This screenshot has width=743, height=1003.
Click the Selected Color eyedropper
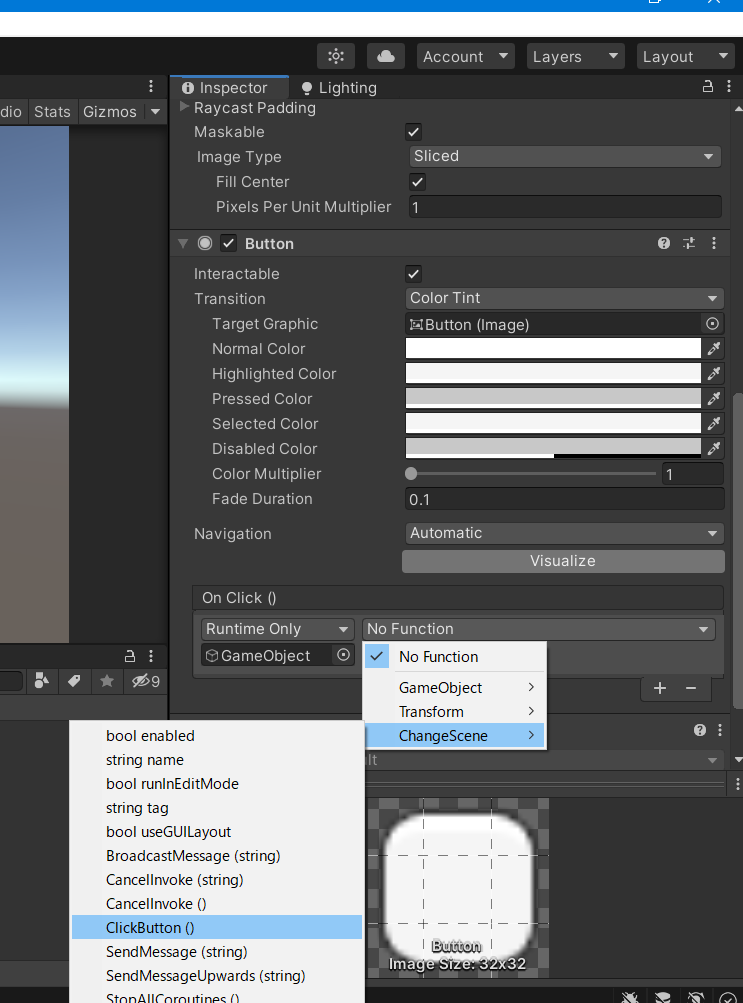(714, 423)
